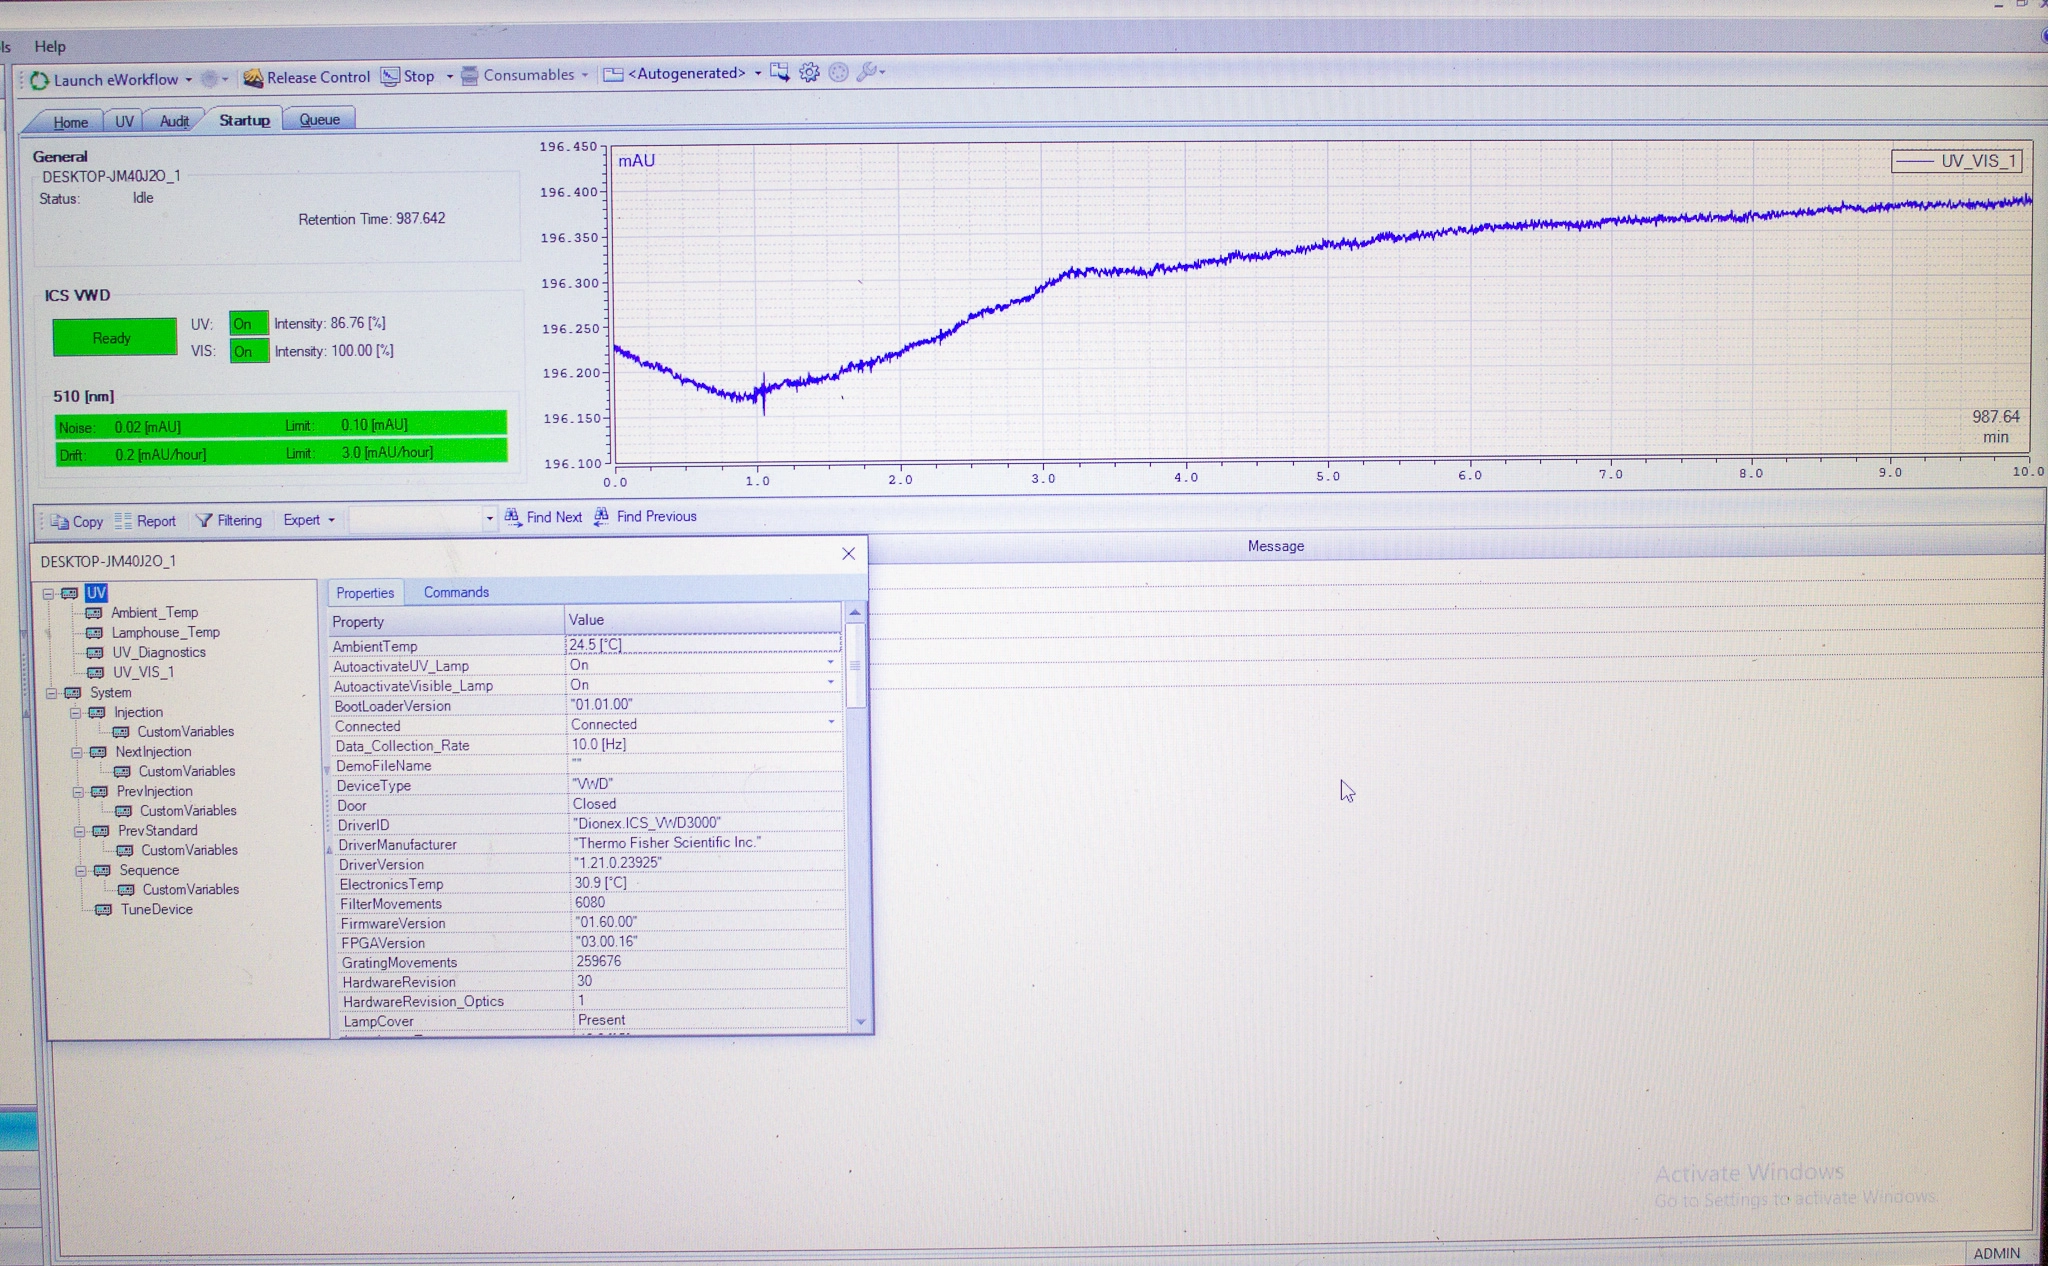
Task: Click the Find Next binoculars button
Action: click(x=543, y=517)
